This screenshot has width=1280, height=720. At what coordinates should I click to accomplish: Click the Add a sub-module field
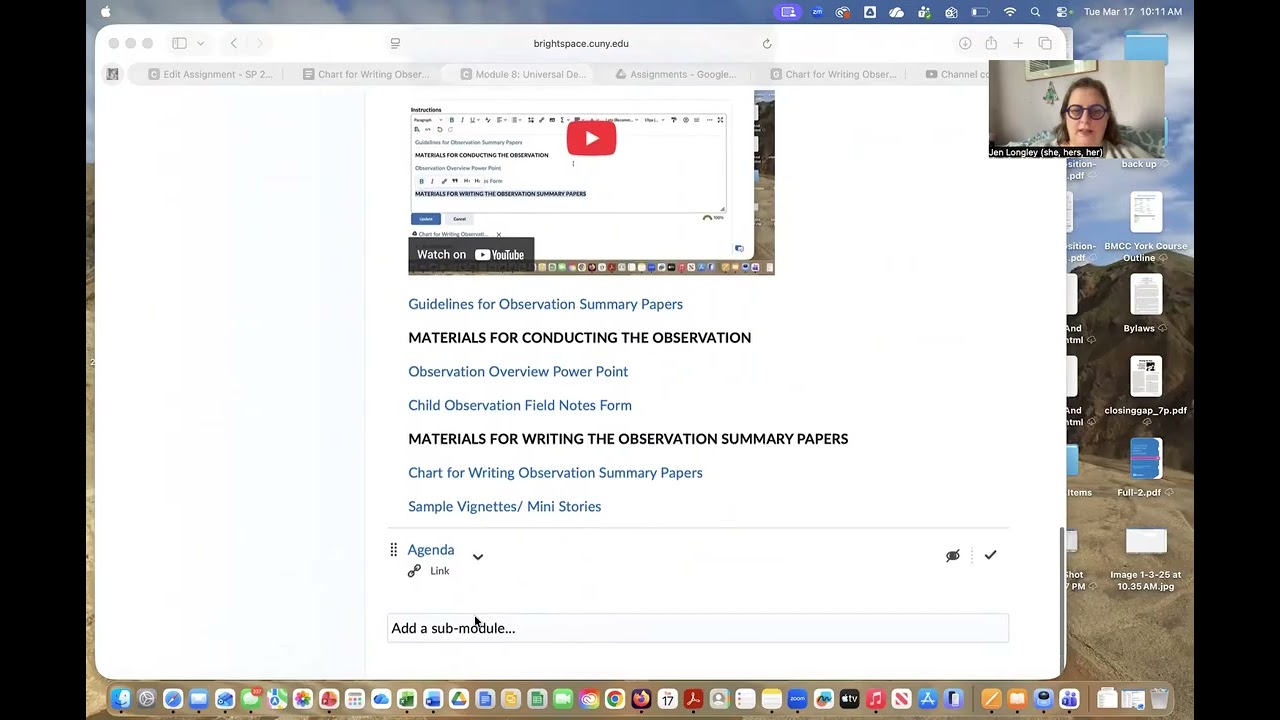pos(698,628)
